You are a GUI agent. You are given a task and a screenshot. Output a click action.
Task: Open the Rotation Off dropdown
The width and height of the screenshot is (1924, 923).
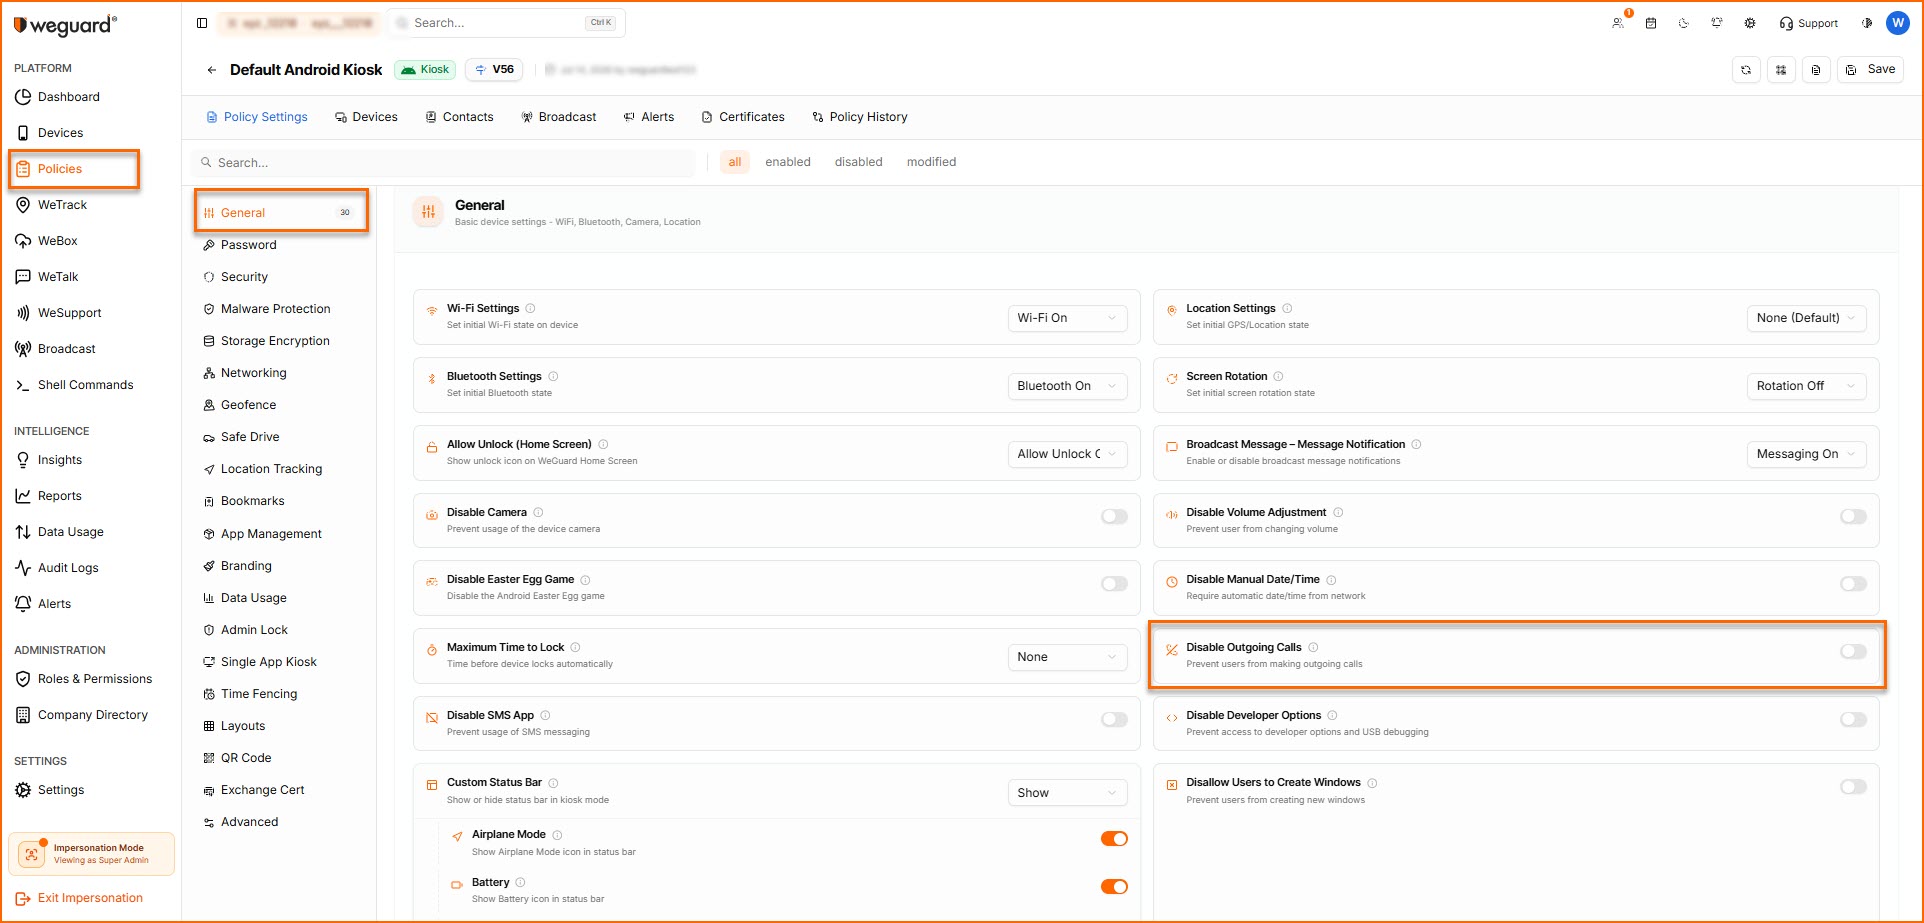[x=1806, y=386]
